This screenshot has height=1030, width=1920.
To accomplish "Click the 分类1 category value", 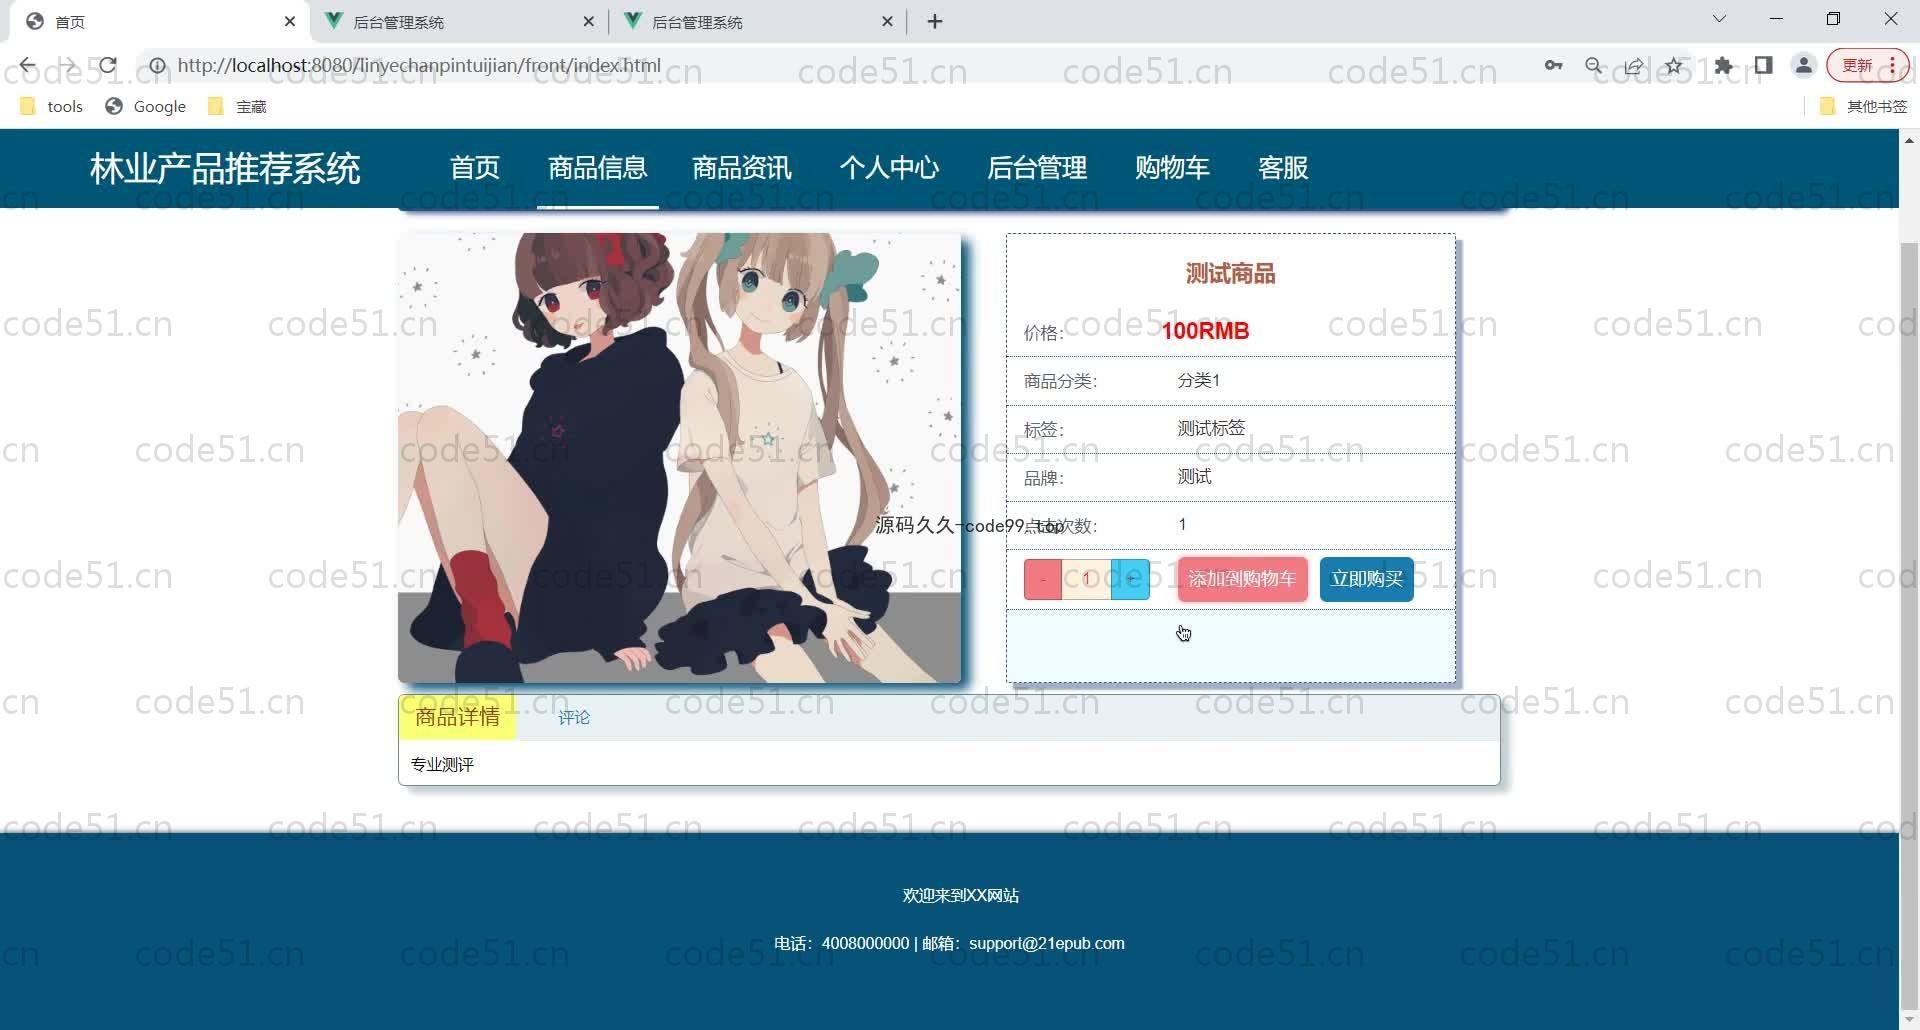I will [1198, 380].
